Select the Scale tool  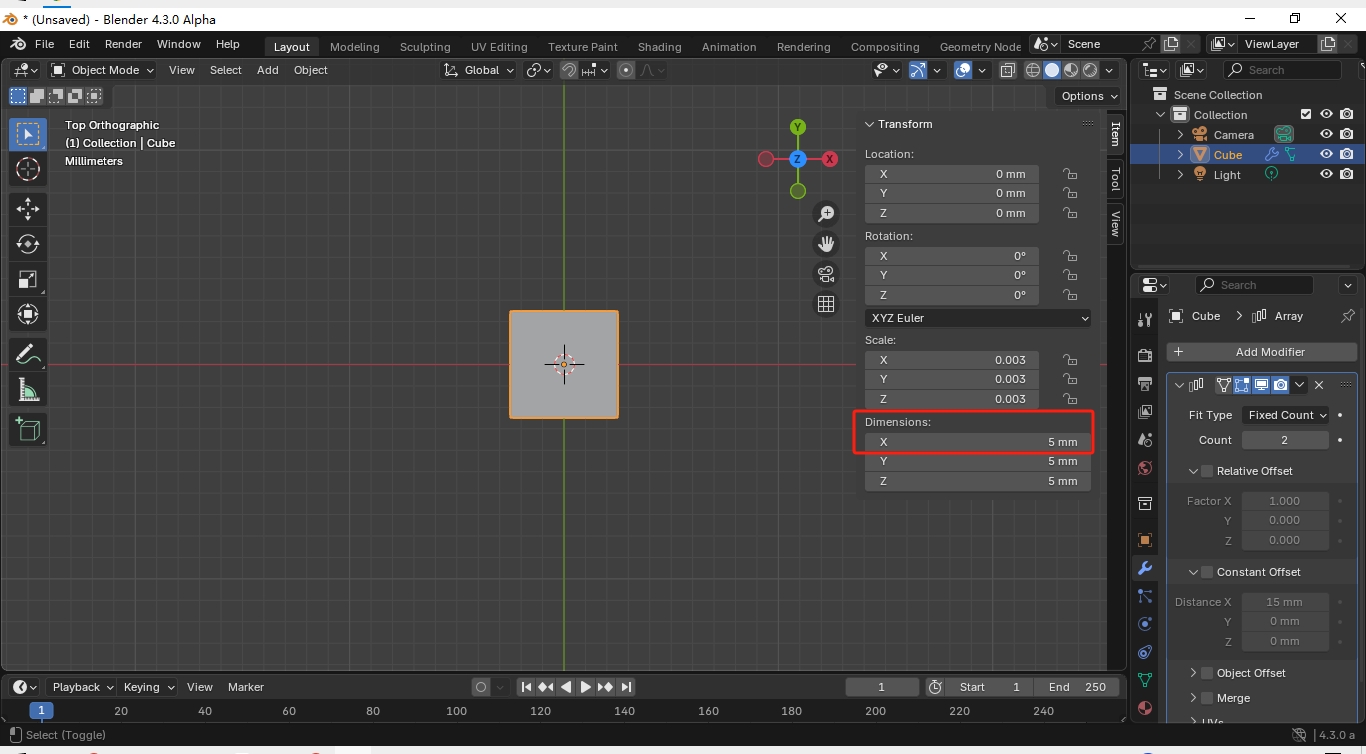pyautogui.click(x=28, y=279)
